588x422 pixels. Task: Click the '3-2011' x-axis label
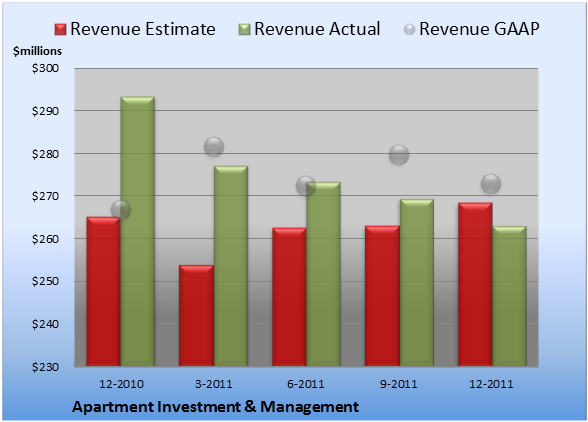(214, 384)
